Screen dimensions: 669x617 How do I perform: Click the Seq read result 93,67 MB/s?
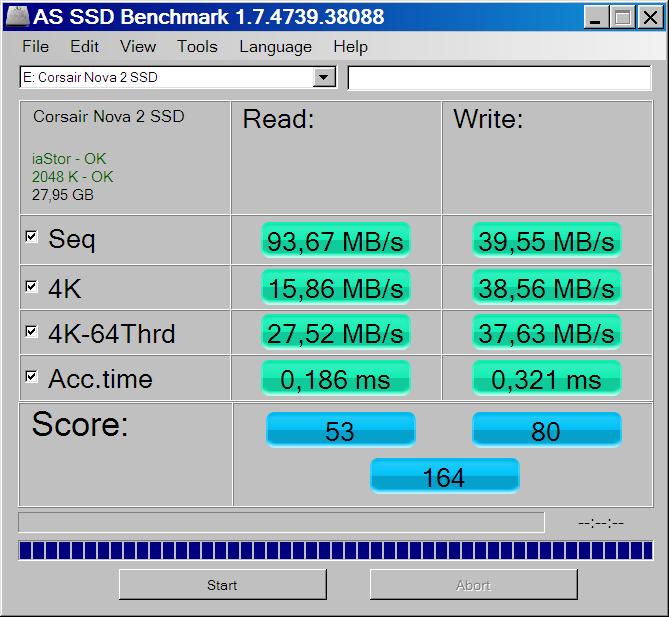(335, 240)
